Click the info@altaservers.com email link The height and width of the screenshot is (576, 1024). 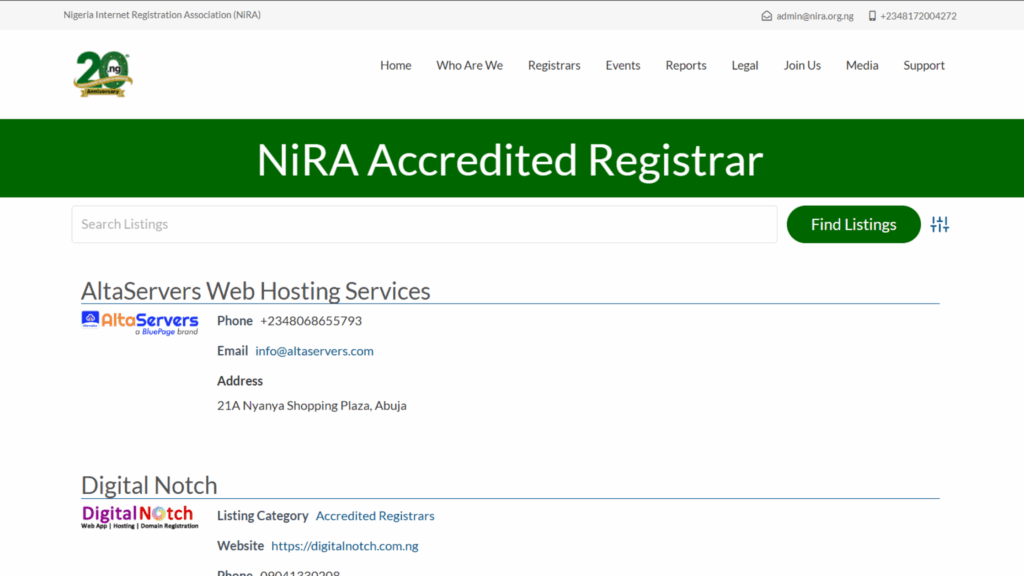(314, 351)
